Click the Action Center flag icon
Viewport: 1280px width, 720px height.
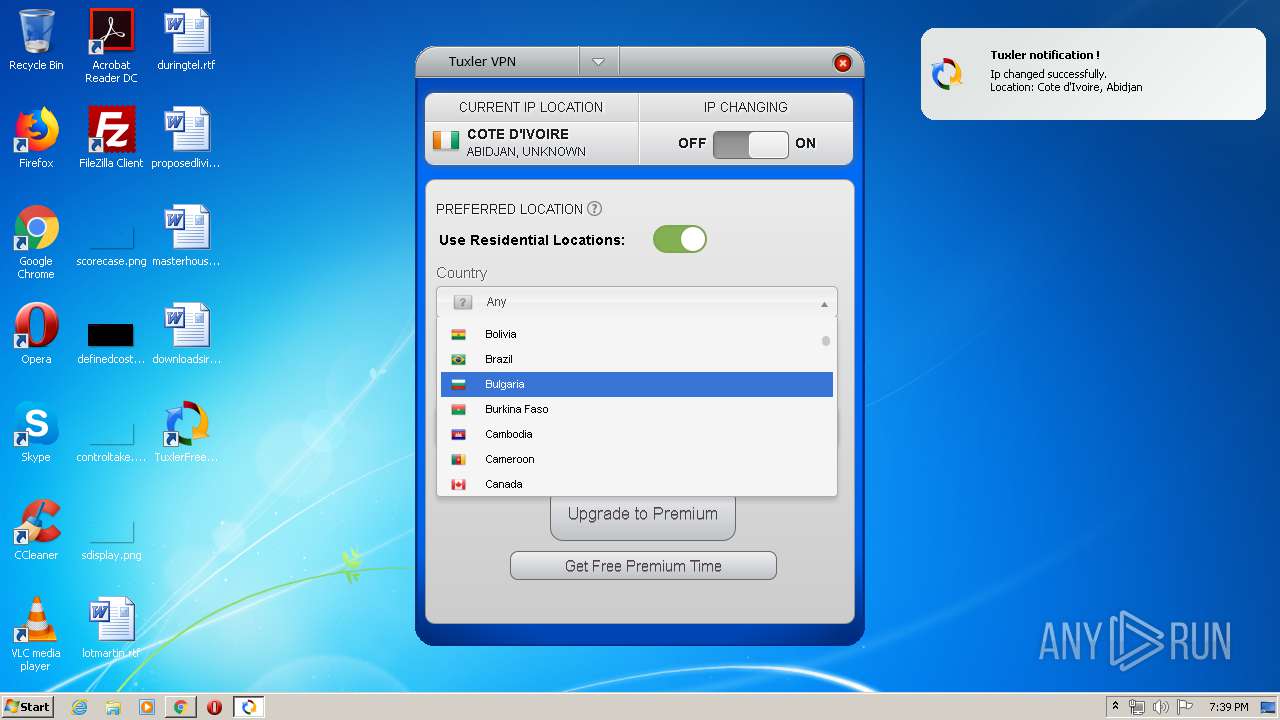(1184, 707)
